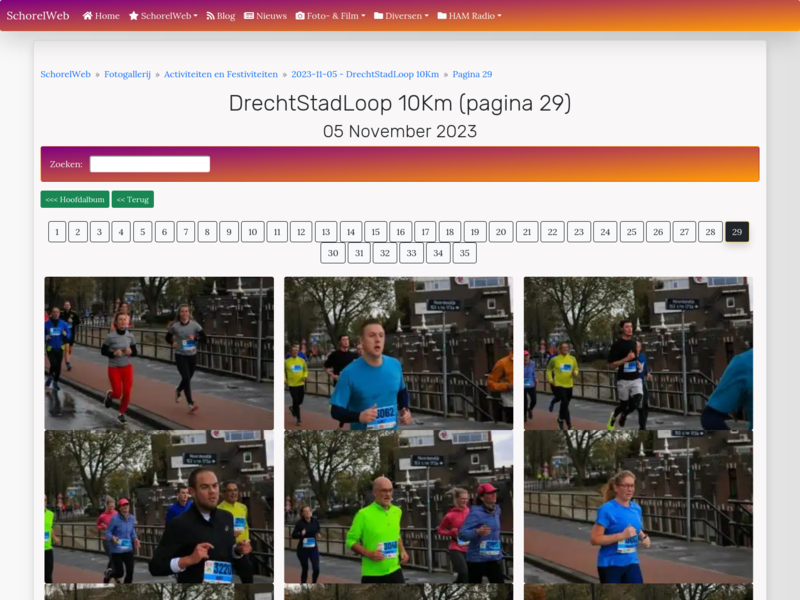
Task: Open photo of man in black jacket with bib 3220
Action: click(159, 507)
